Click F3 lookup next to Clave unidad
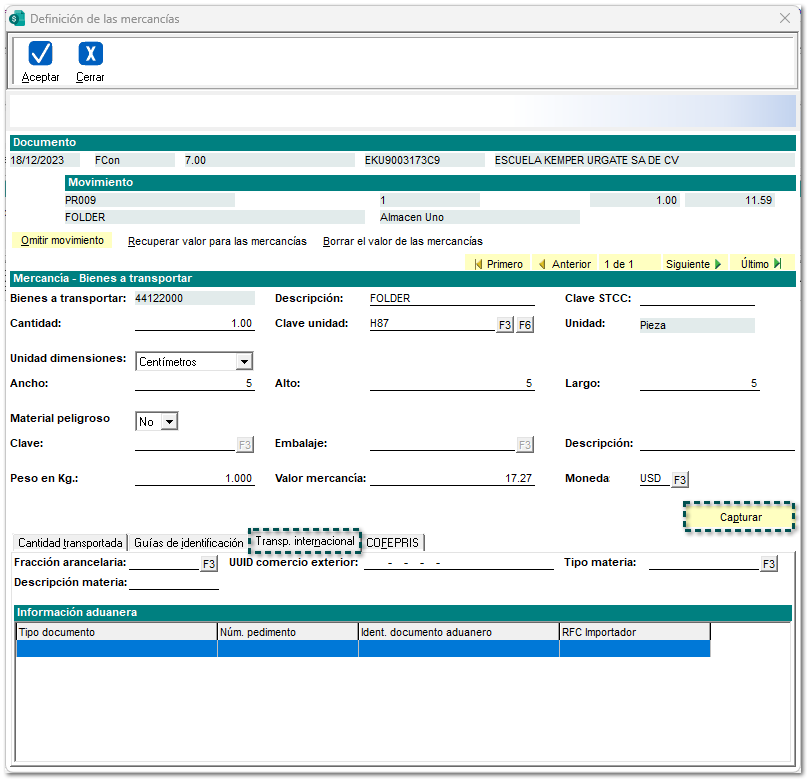The image size is (810, 782). tap(505, 325)
